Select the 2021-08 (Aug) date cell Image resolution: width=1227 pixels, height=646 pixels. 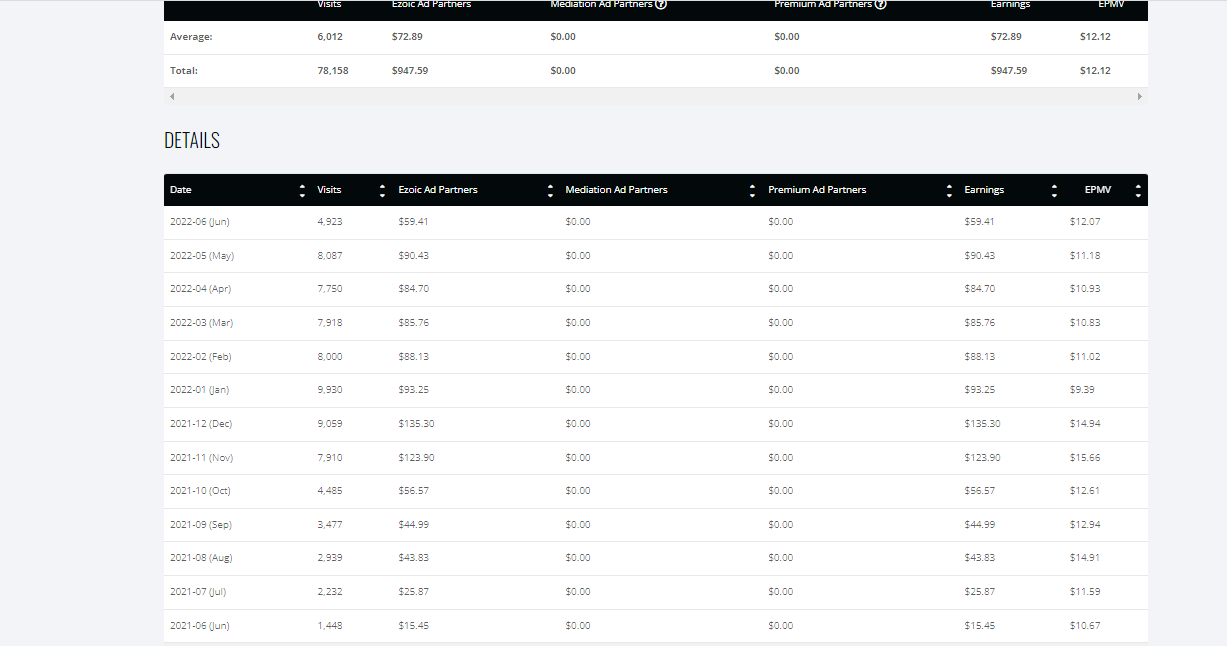tap(201, 558)
